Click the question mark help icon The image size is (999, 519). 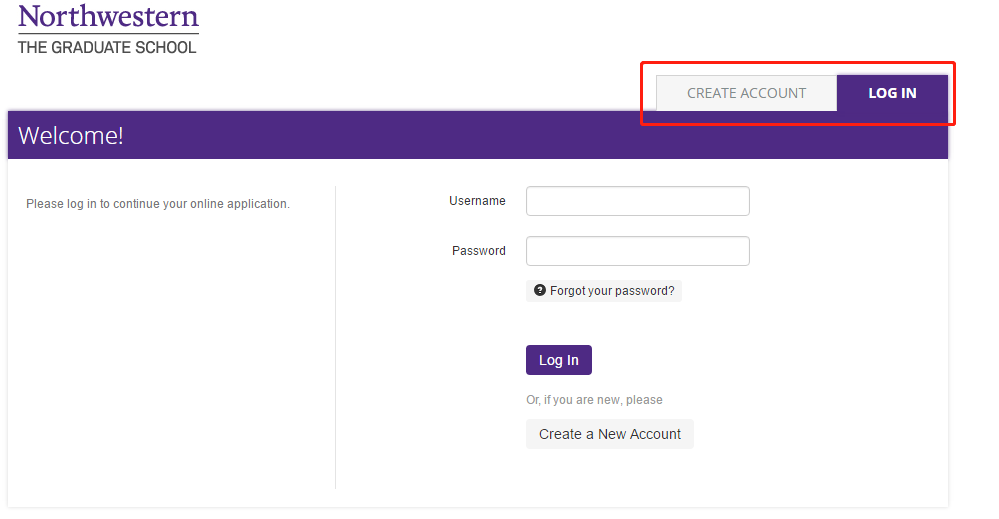[x=540, y=290]
